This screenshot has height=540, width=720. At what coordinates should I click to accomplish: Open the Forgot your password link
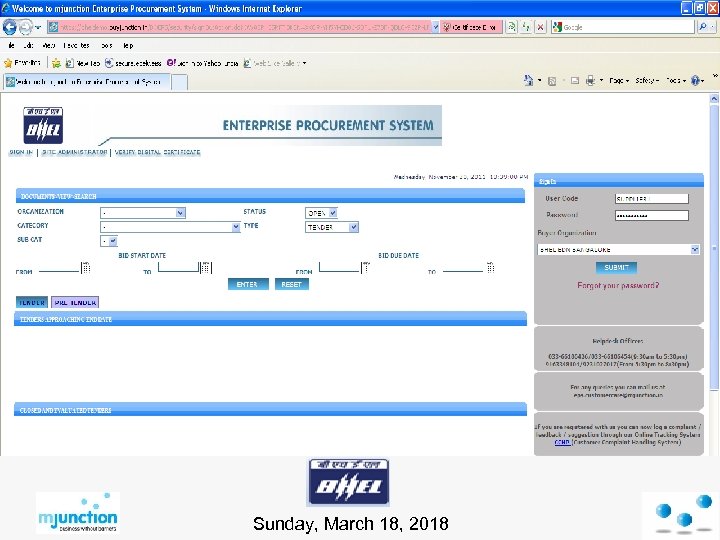(618, 285)
